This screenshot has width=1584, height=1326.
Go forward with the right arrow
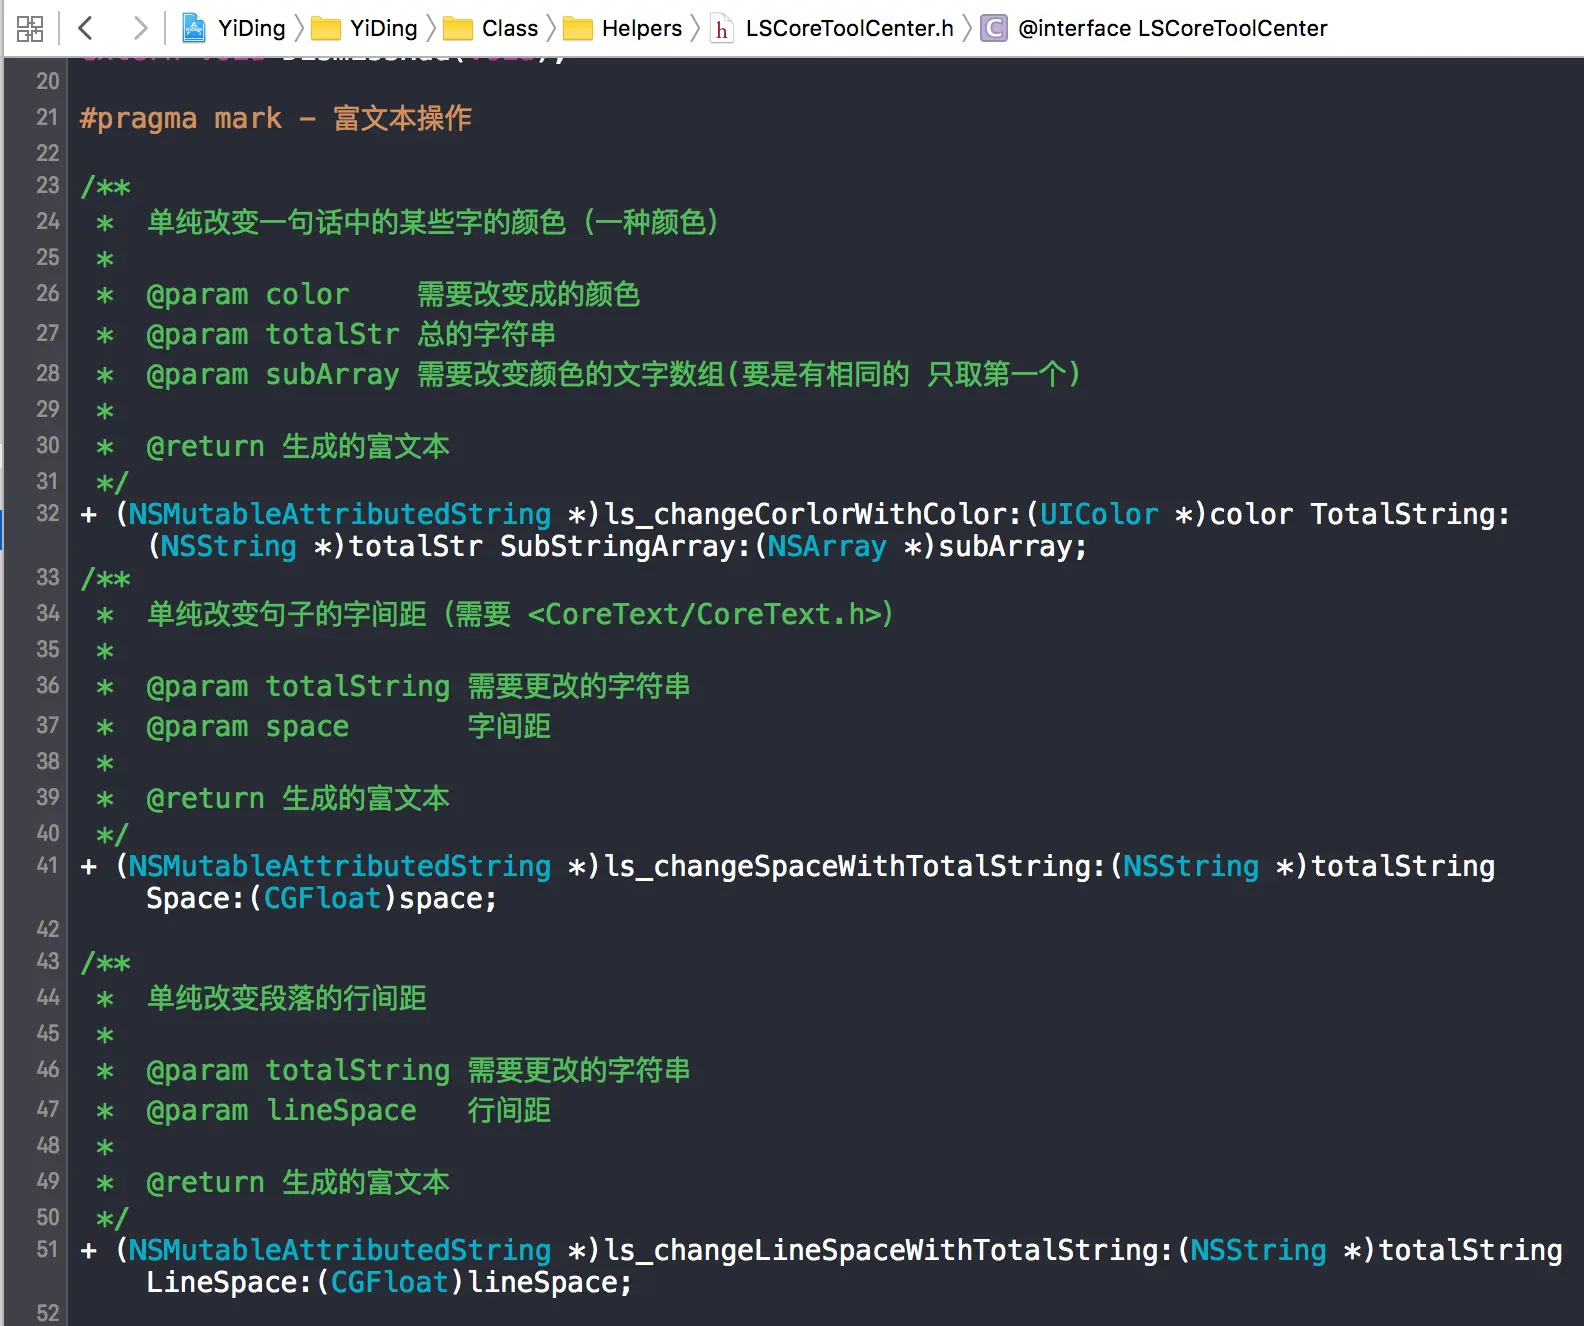tap(140, 28)
